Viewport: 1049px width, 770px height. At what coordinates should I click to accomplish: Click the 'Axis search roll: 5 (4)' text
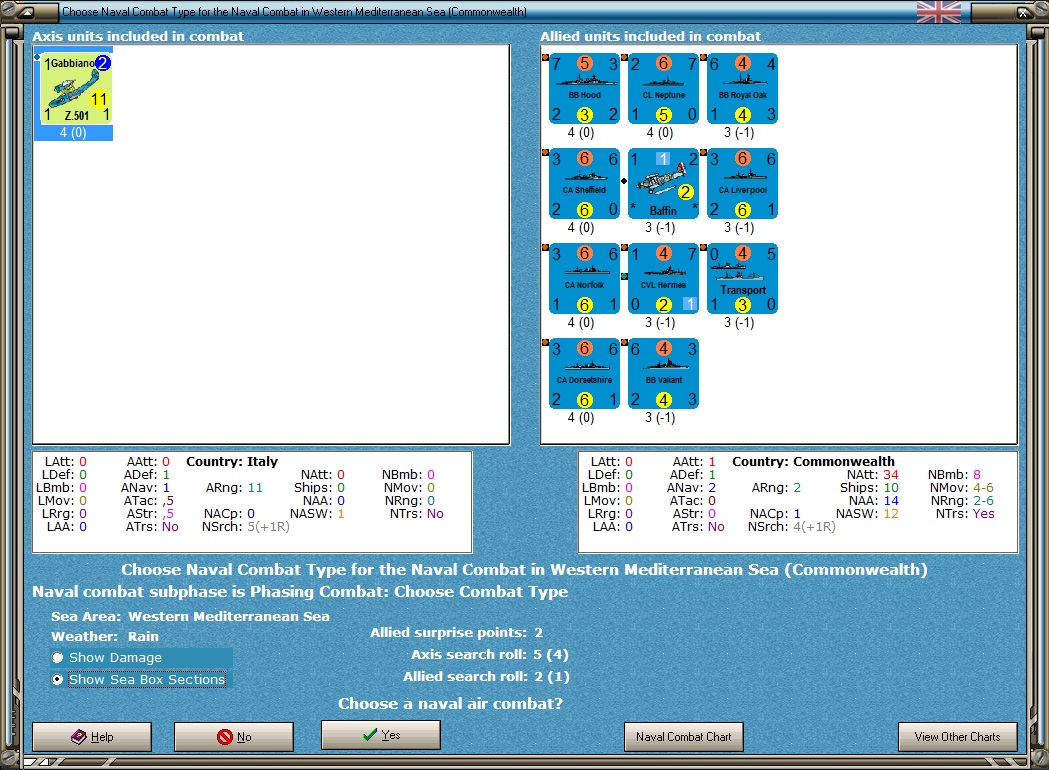pyautogui.click(x=490, y=654)
